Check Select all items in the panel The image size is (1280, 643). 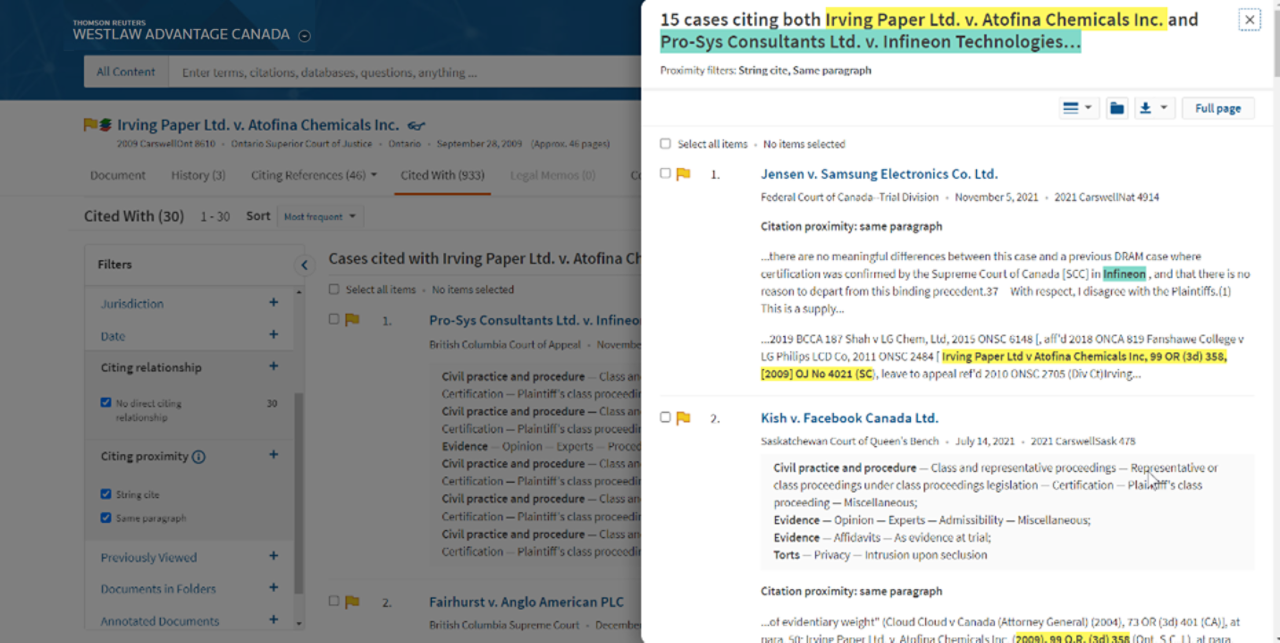pos(666,144)
